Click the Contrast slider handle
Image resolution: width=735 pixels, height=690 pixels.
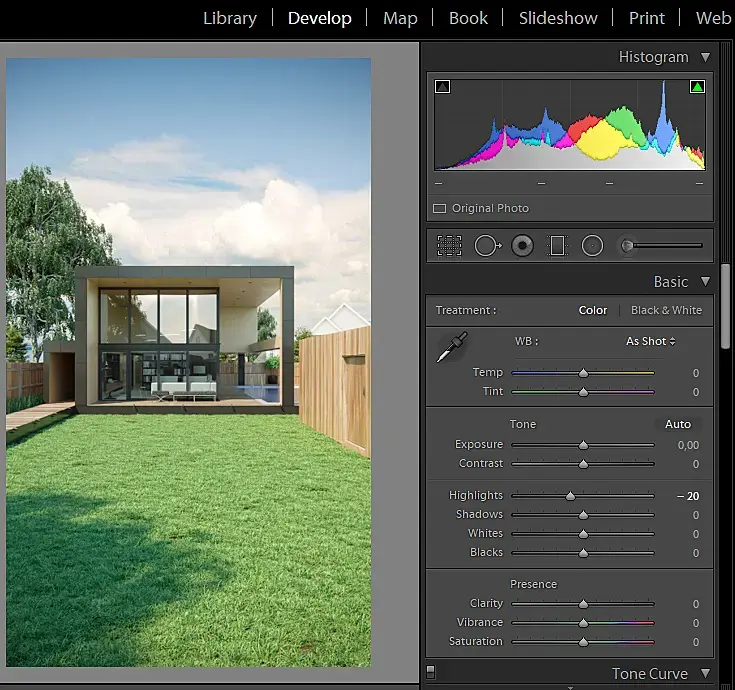pos(583,464)
